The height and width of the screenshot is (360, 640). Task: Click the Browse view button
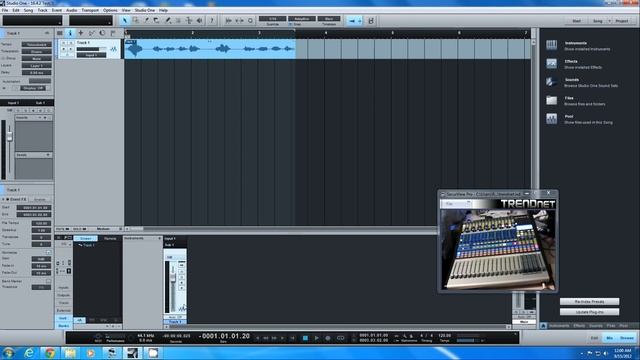[627, 338]
